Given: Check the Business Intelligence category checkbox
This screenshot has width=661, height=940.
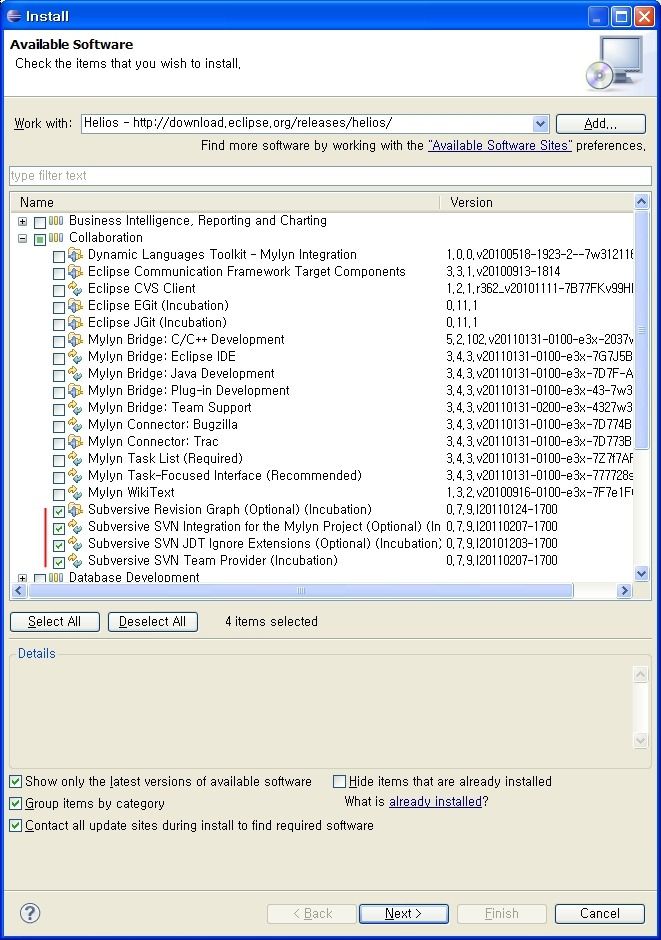Looking at the screenshot, I should [40, 222].
